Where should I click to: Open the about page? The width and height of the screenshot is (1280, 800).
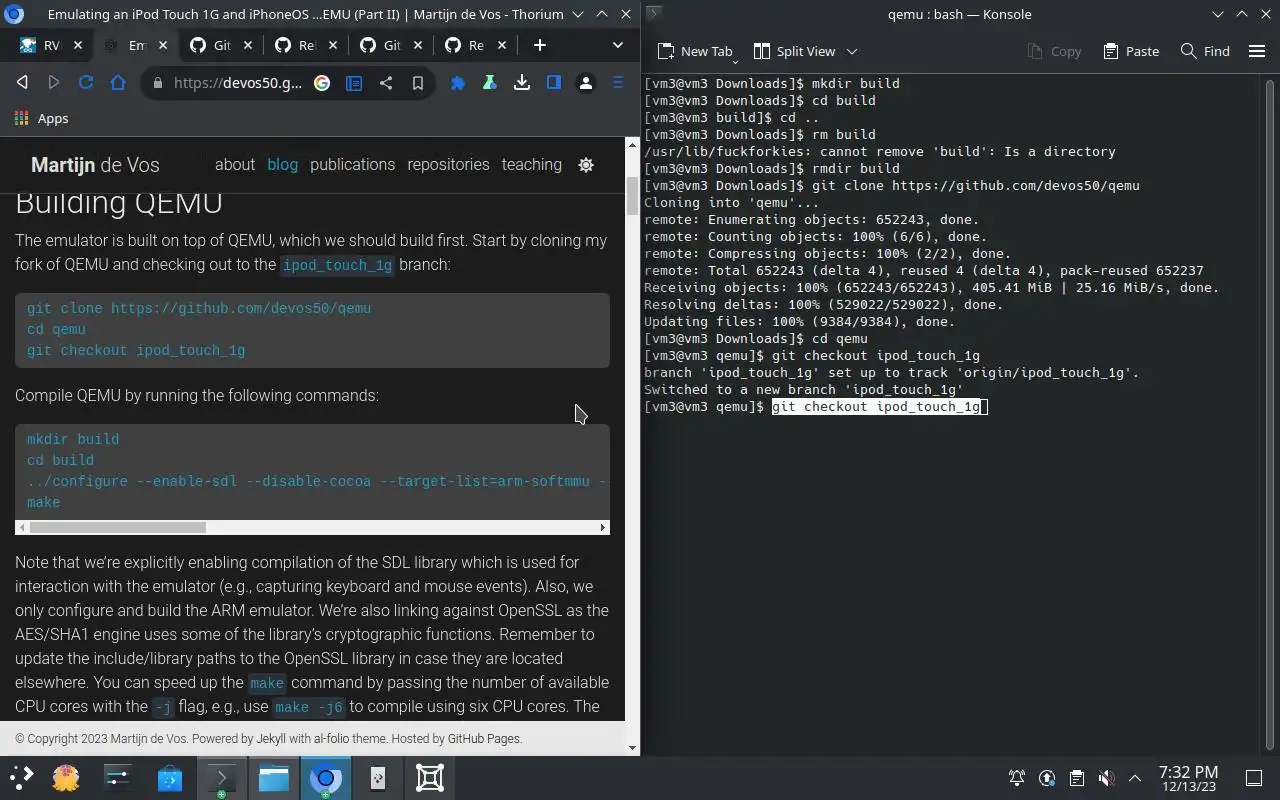coord(235,165)
